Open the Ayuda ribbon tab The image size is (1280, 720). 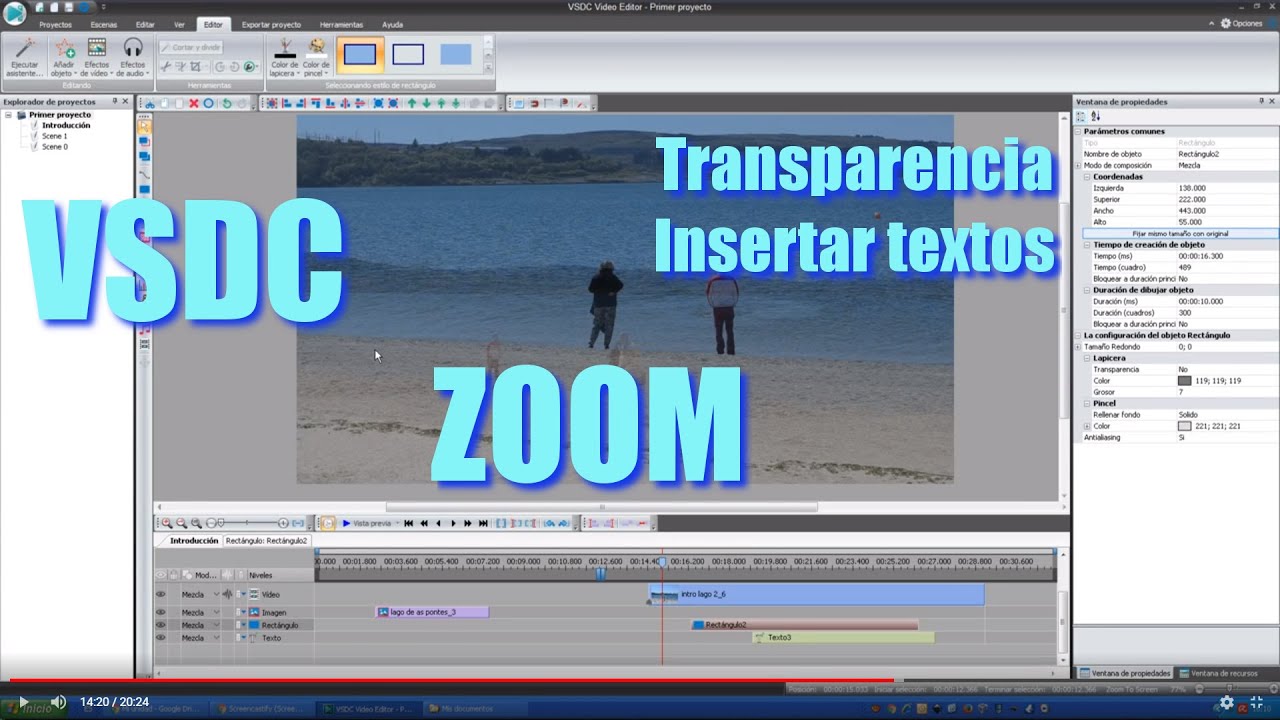click(393, 24)
